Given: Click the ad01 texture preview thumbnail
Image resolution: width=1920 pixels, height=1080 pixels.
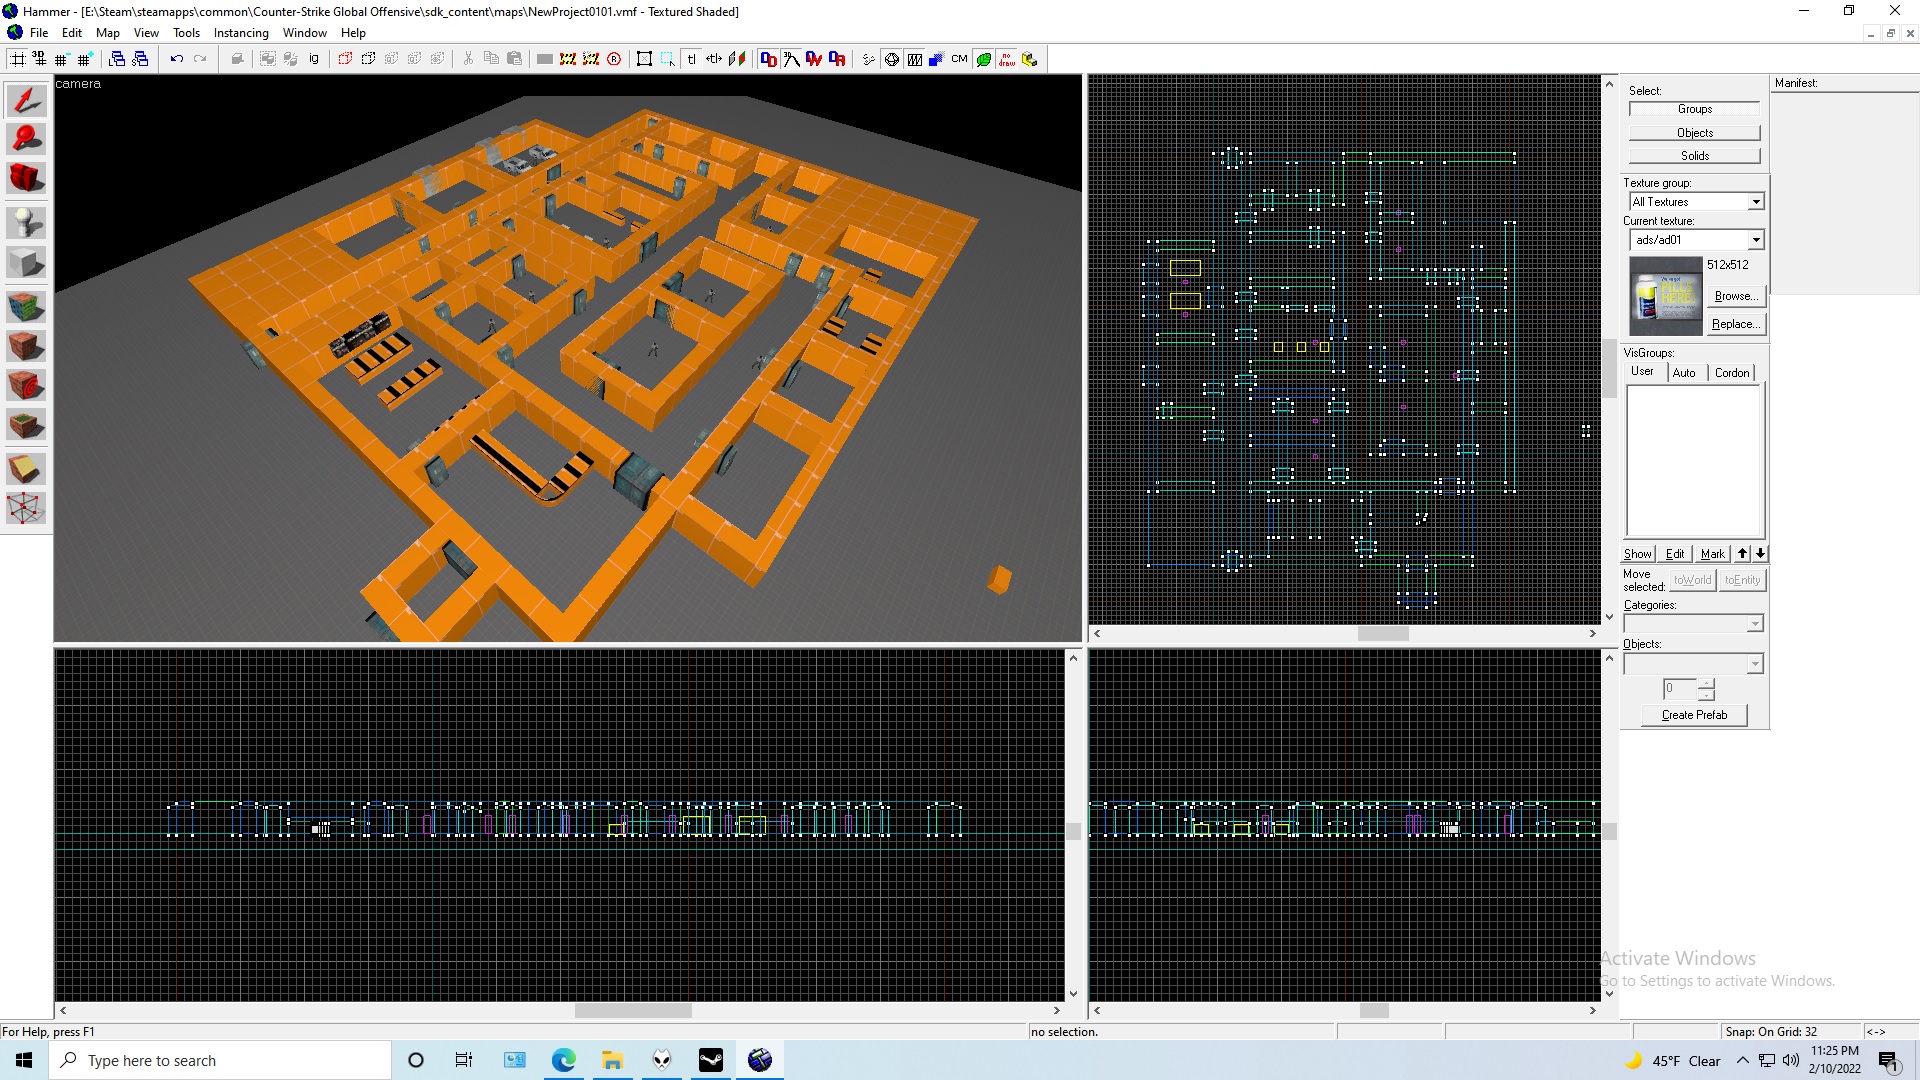Looking at the screenshot, I should coord(1665,296).
